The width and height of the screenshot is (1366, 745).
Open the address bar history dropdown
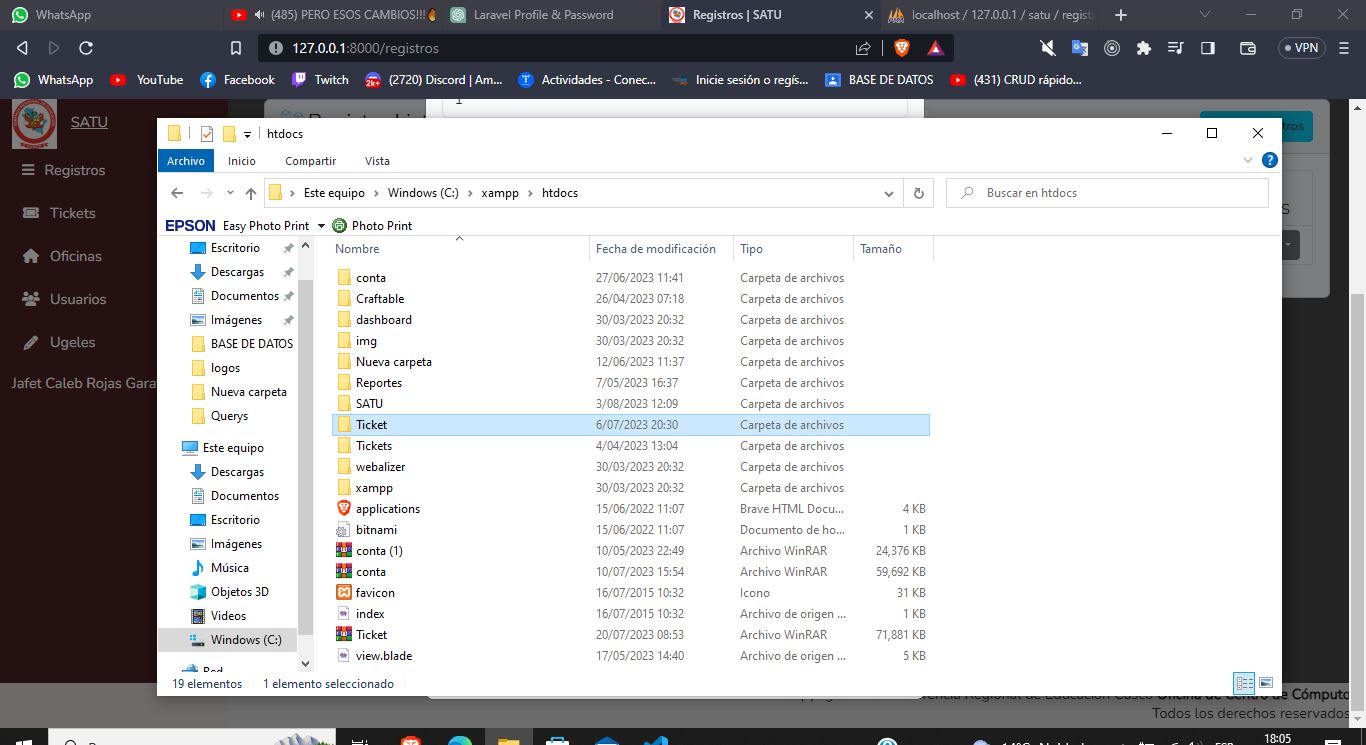[x=888, y=193]
